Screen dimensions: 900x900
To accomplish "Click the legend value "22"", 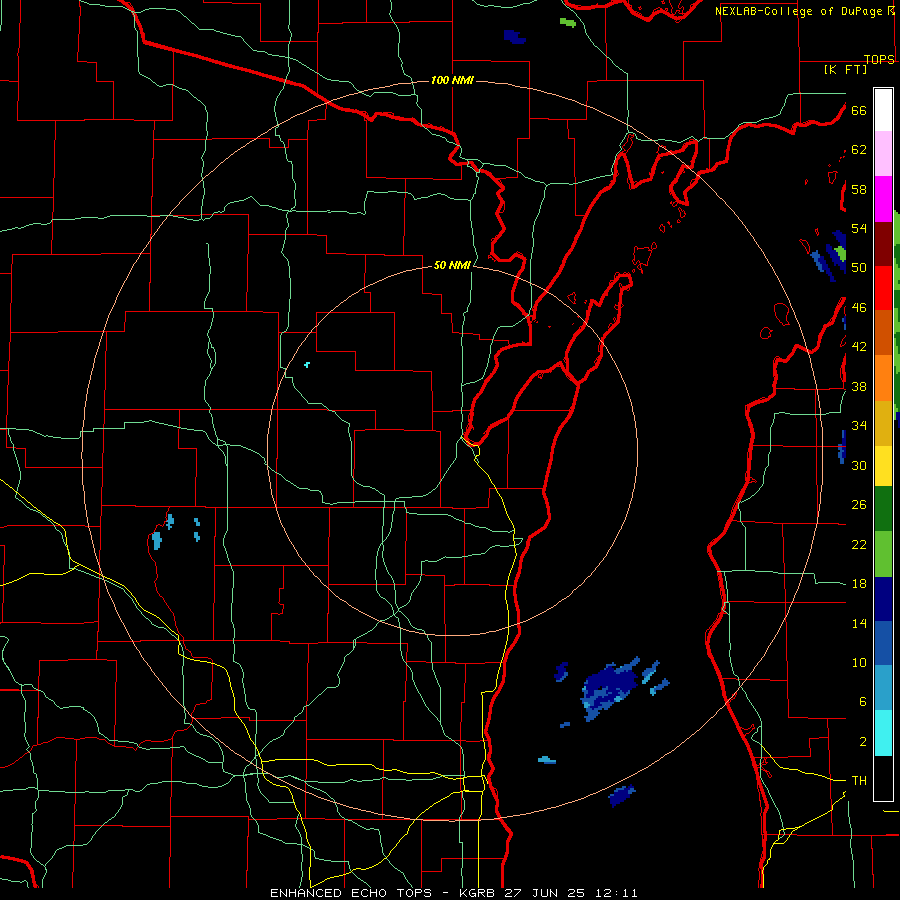I will pos(859,544).
